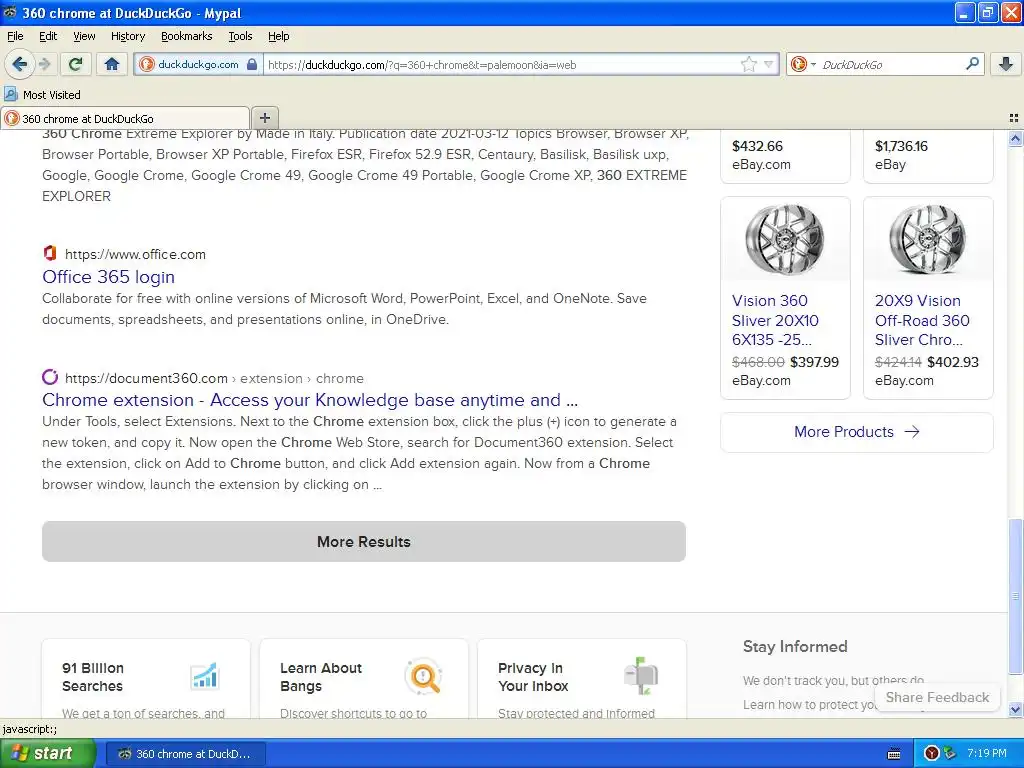Open the History menu
1024x768 pixels.
click(x=128, y=36)
